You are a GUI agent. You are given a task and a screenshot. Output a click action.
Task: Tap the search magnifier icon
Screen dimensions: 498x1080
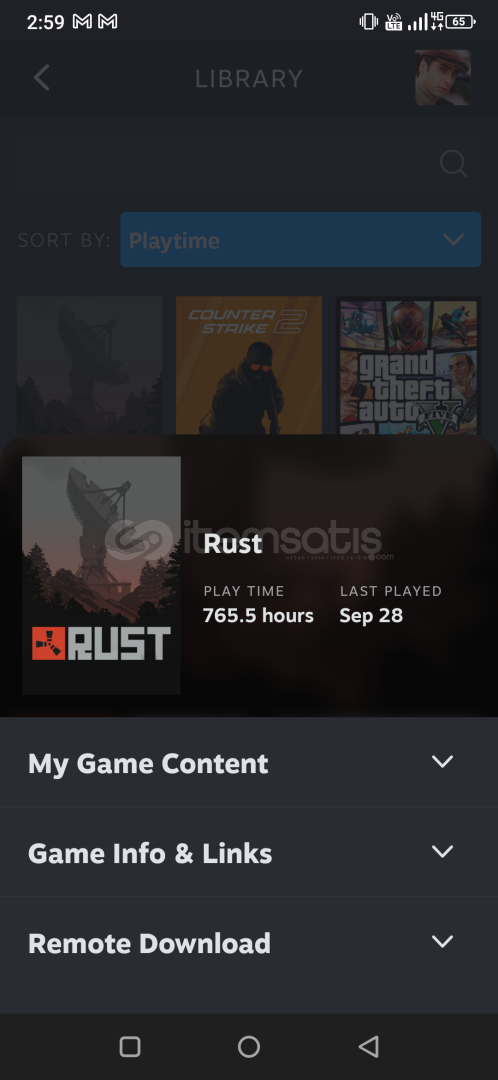[453, 163]
